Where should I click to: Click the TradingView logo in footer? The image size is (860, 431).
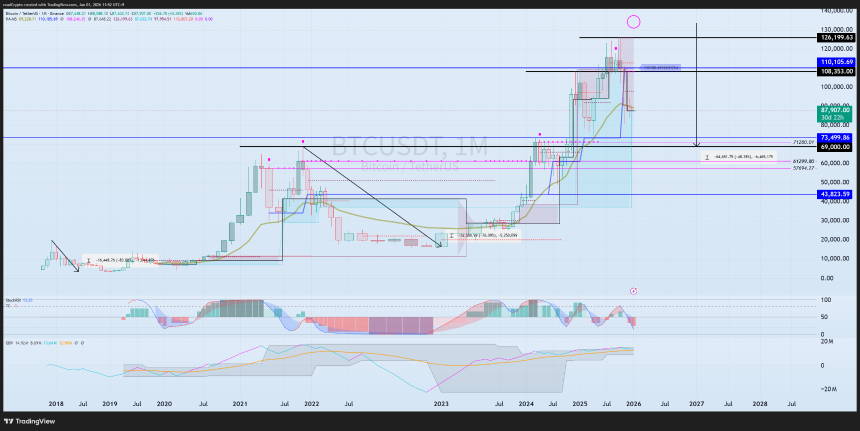pyautogui.click(x=29, y=421)
